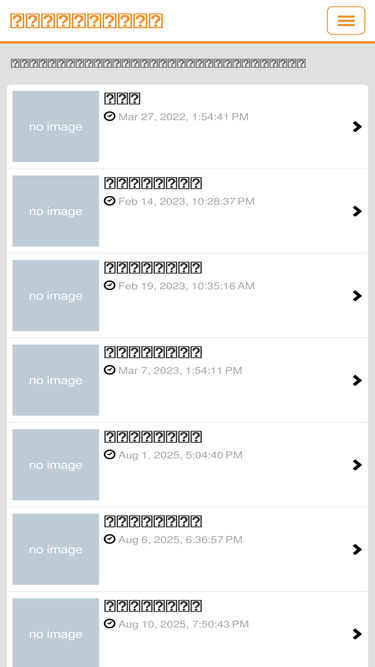Open the Feb 14, 2023 entry arrow

(x=357, y=211)
